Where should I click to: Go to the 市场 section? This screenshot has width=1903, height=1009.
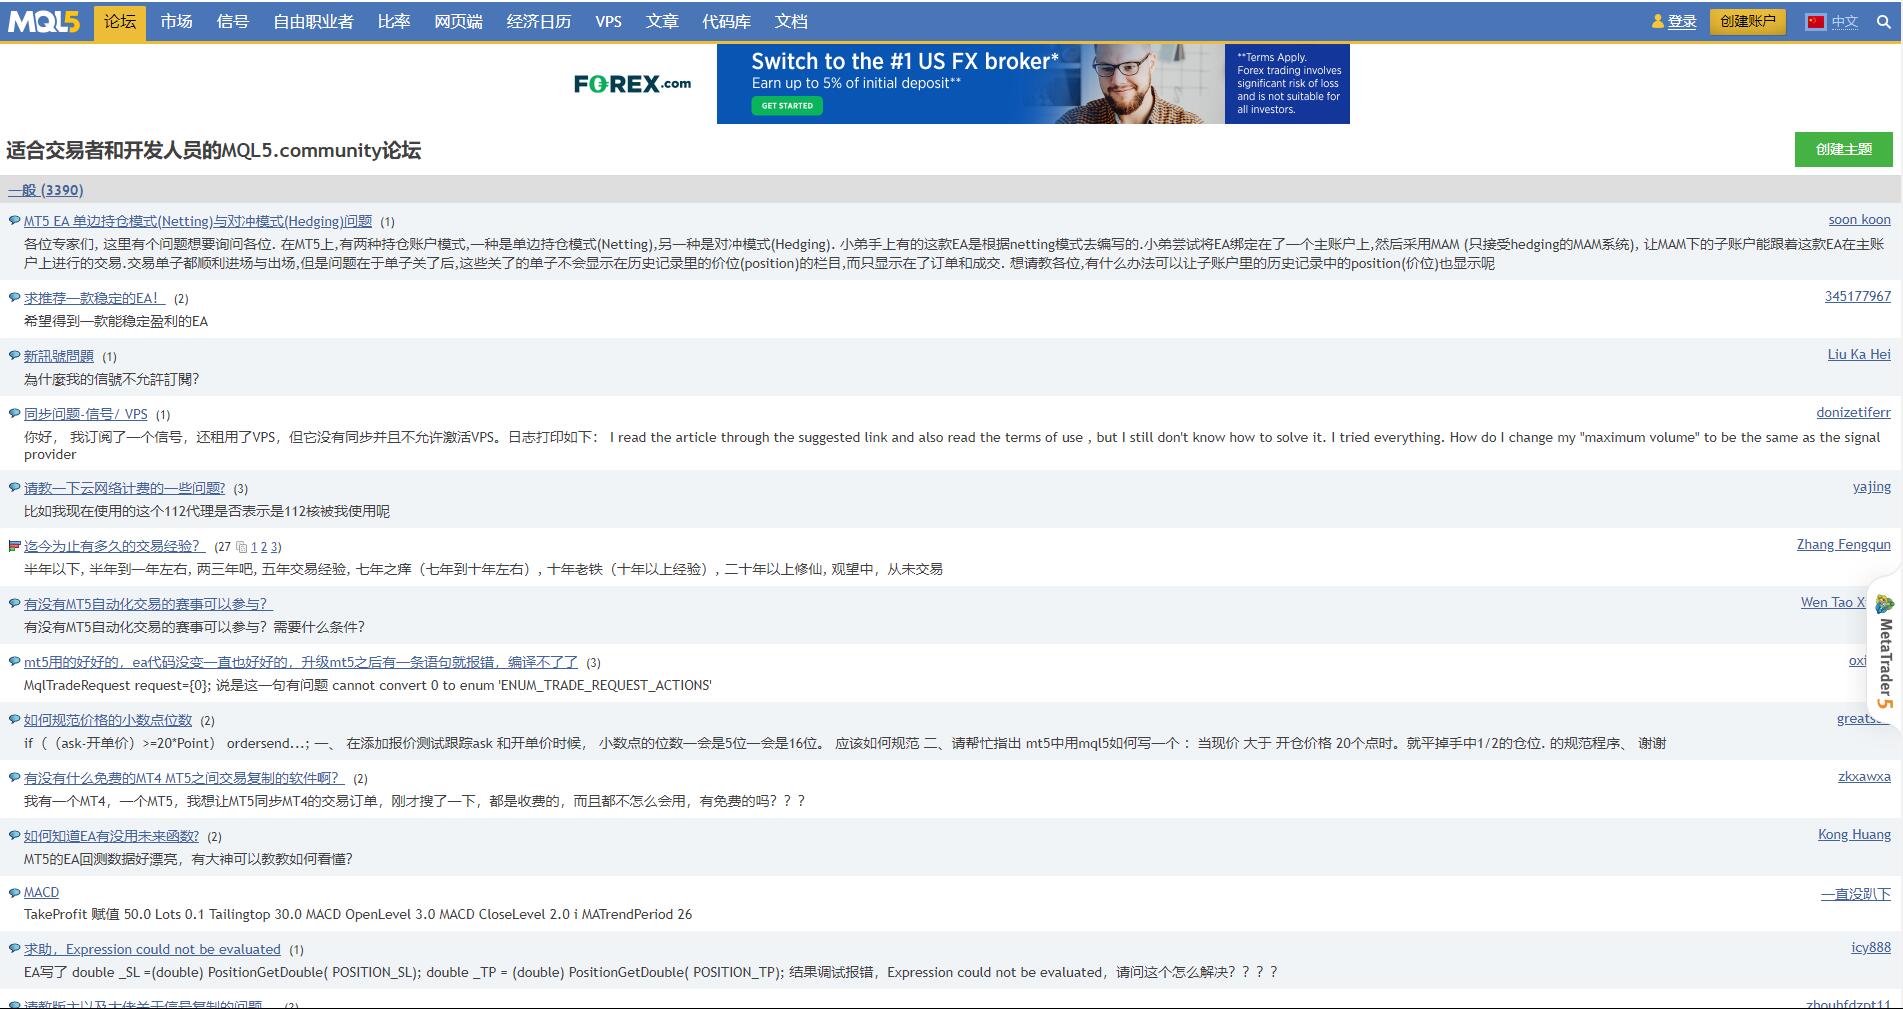tap(176, 22)
